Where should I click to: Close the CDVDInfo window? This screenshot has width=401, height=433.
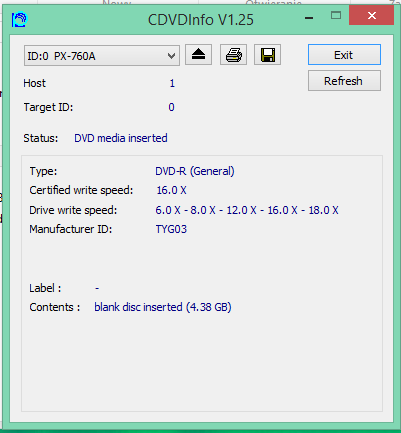[372, 15]
